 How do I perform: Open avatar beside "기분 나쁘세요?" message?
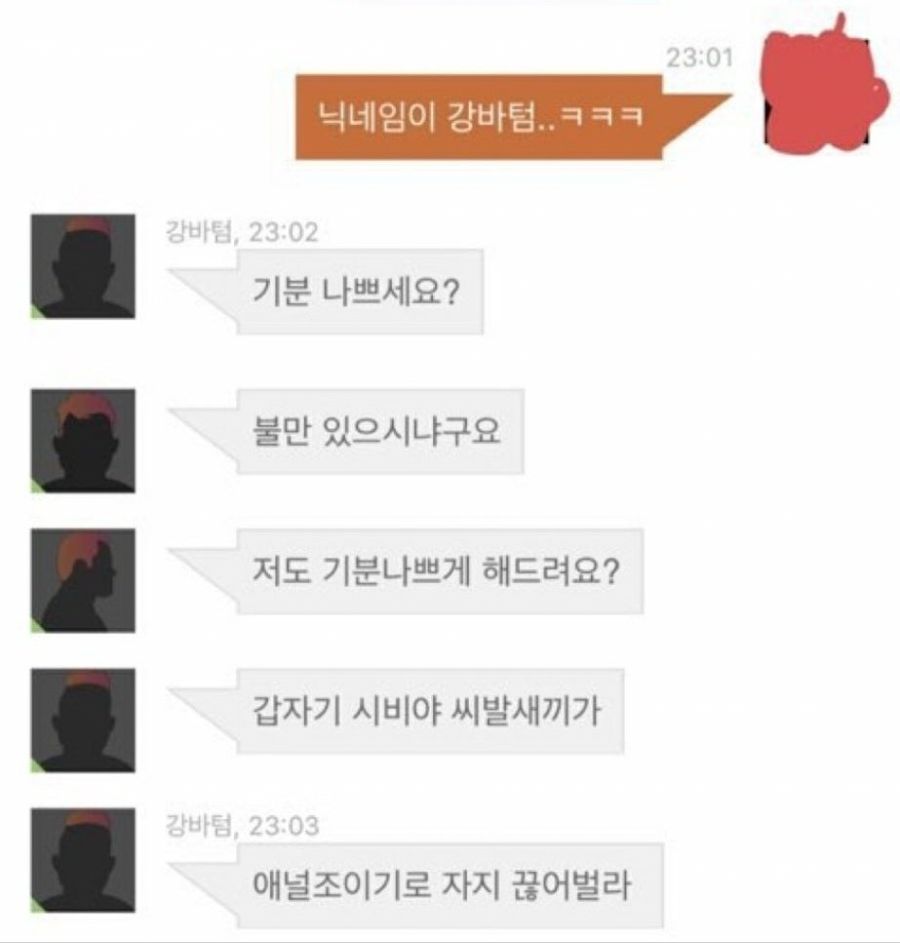83,266
